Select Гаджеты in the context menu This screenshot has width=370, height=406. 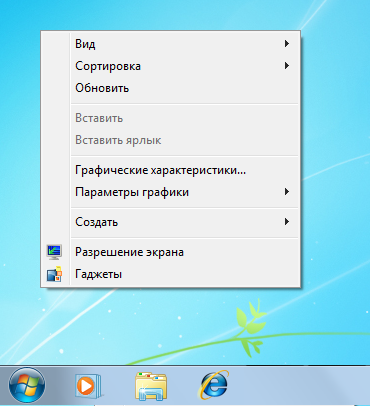click(170, 274)
